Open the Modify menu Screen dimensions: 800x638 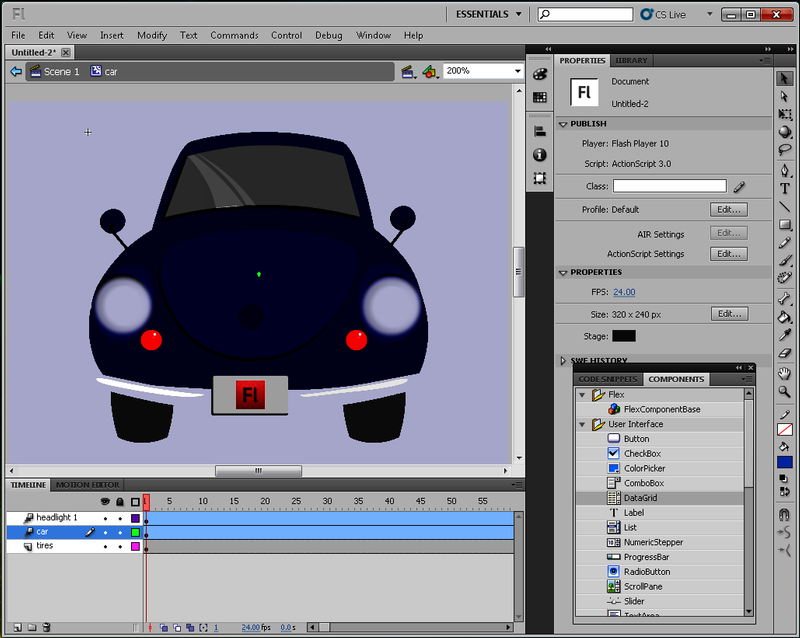click(152, 35)
